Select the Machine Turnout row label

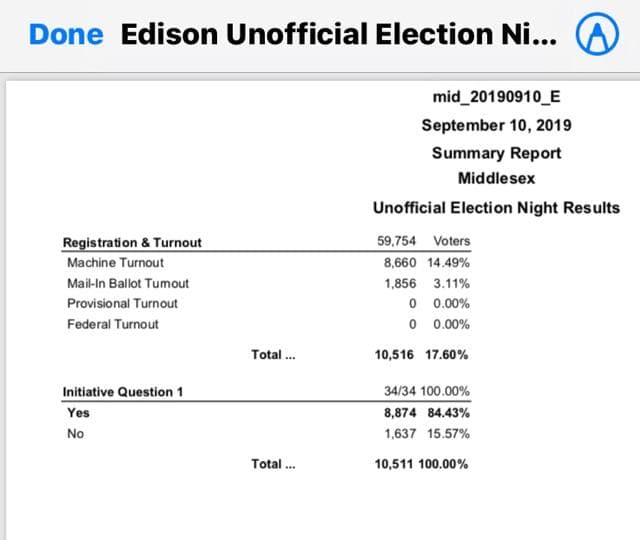[x=115, y=262]
